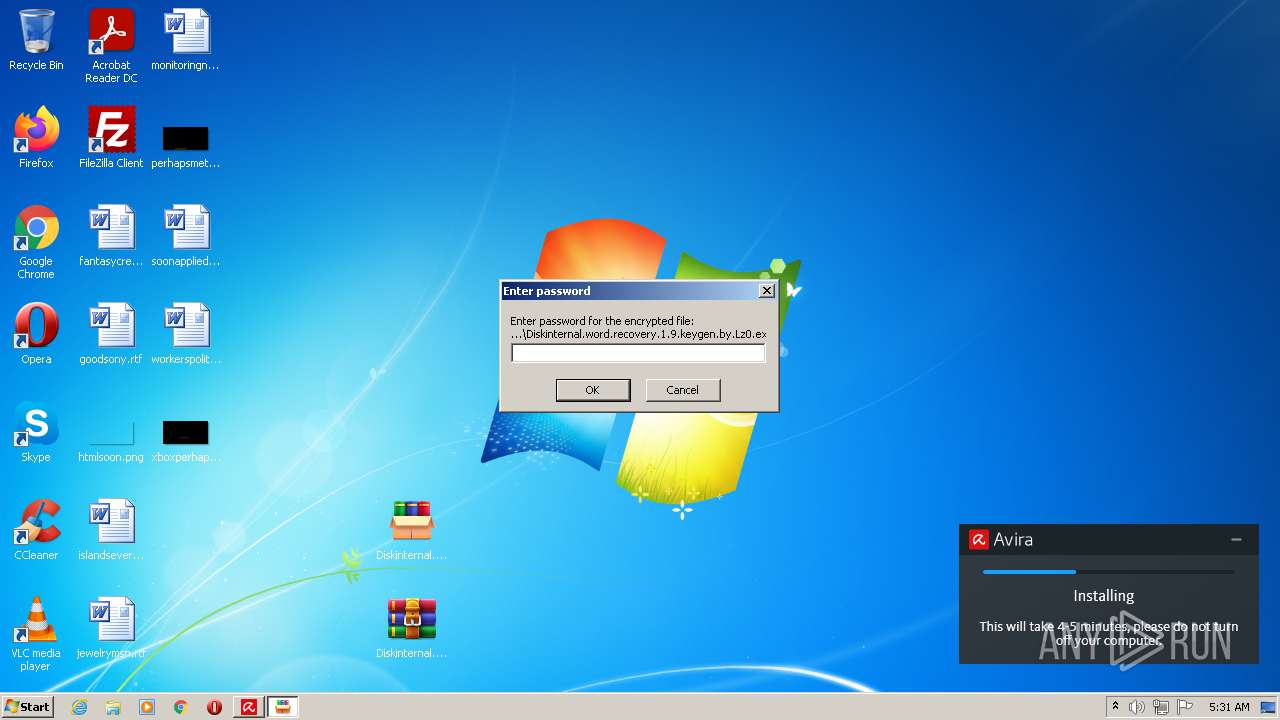The width and height of the screenshot is (1280, 720).
Task: Minimize the Avira installer panel
Action: click(x=1237, y=539)
